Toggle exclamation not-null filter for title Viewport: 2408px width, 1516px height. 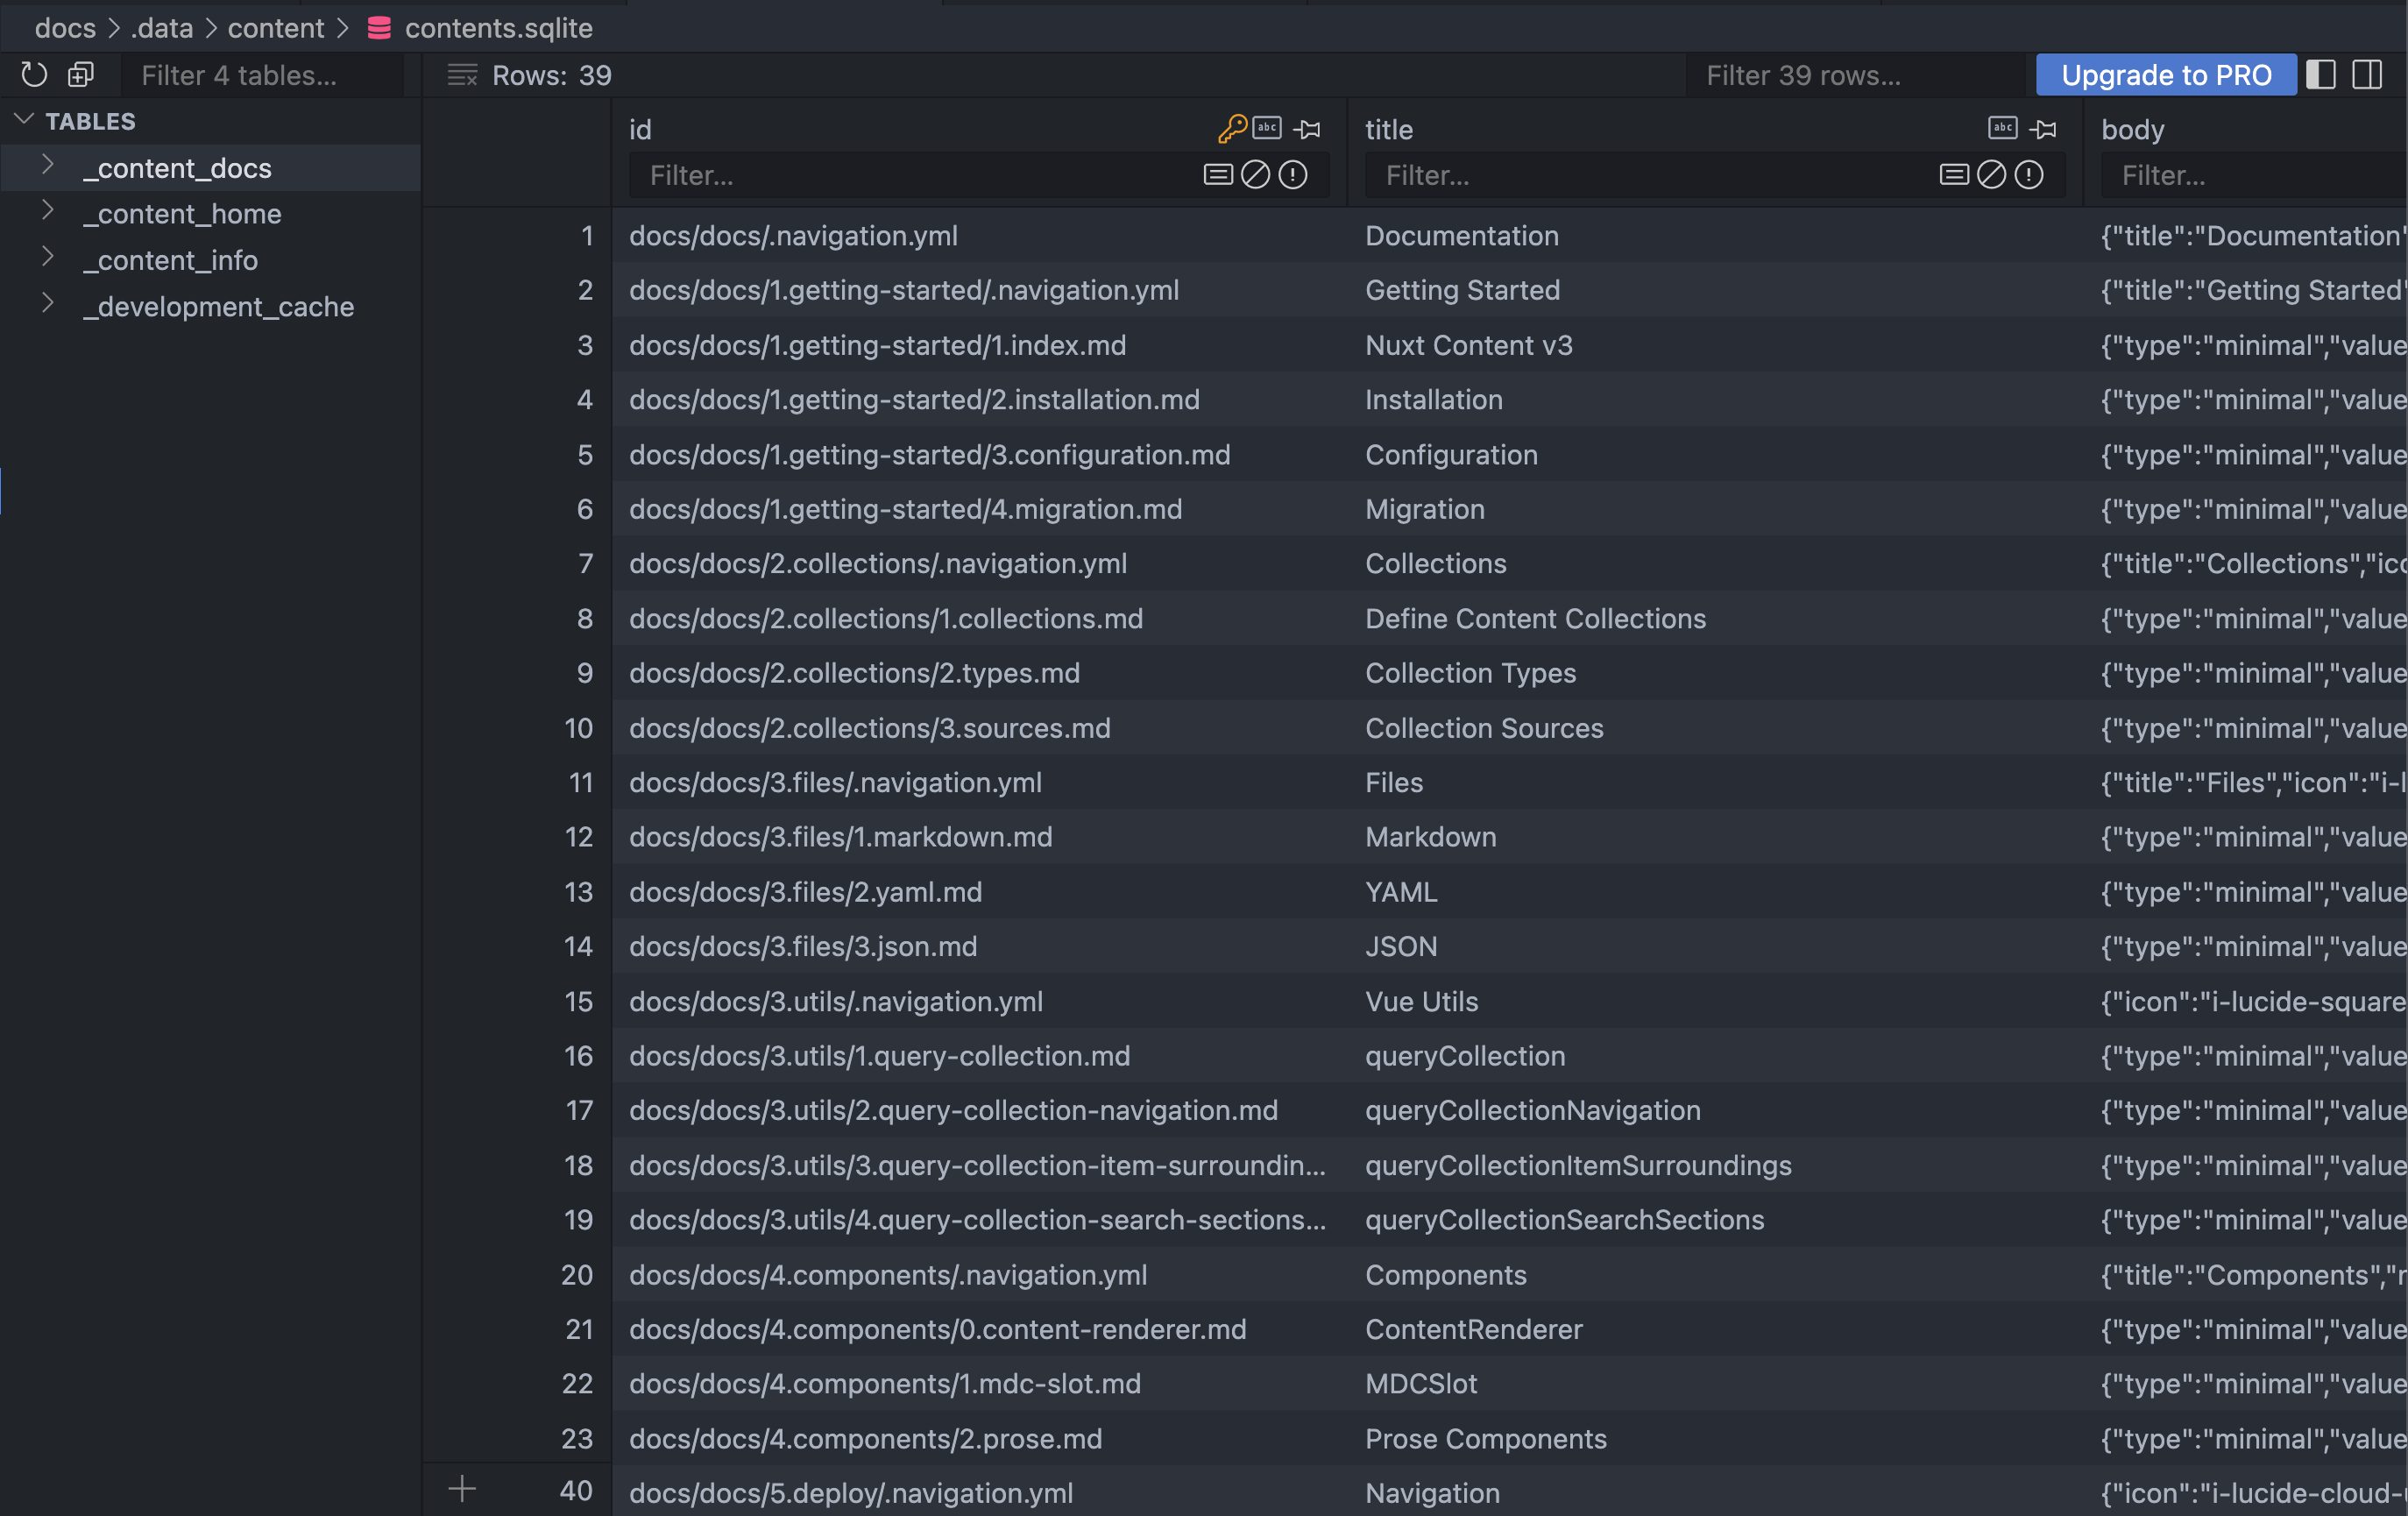tap(2029, 175)
